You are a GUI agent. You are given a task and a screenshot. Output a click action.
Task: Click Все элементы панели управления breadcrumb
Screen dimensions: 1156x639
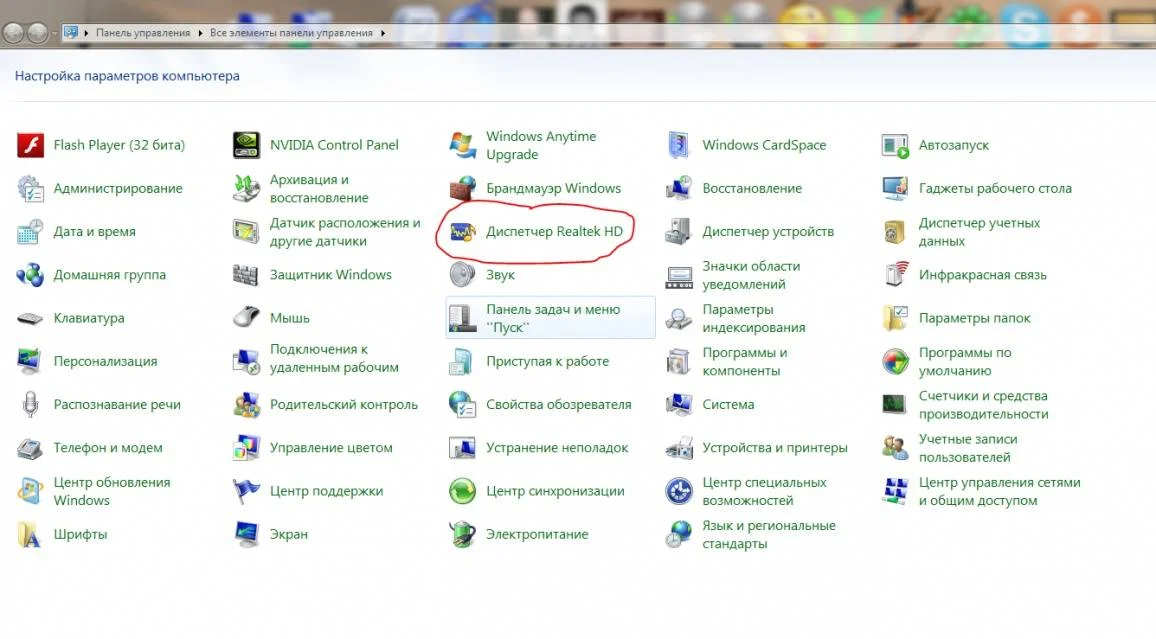[x=291, y=33]
